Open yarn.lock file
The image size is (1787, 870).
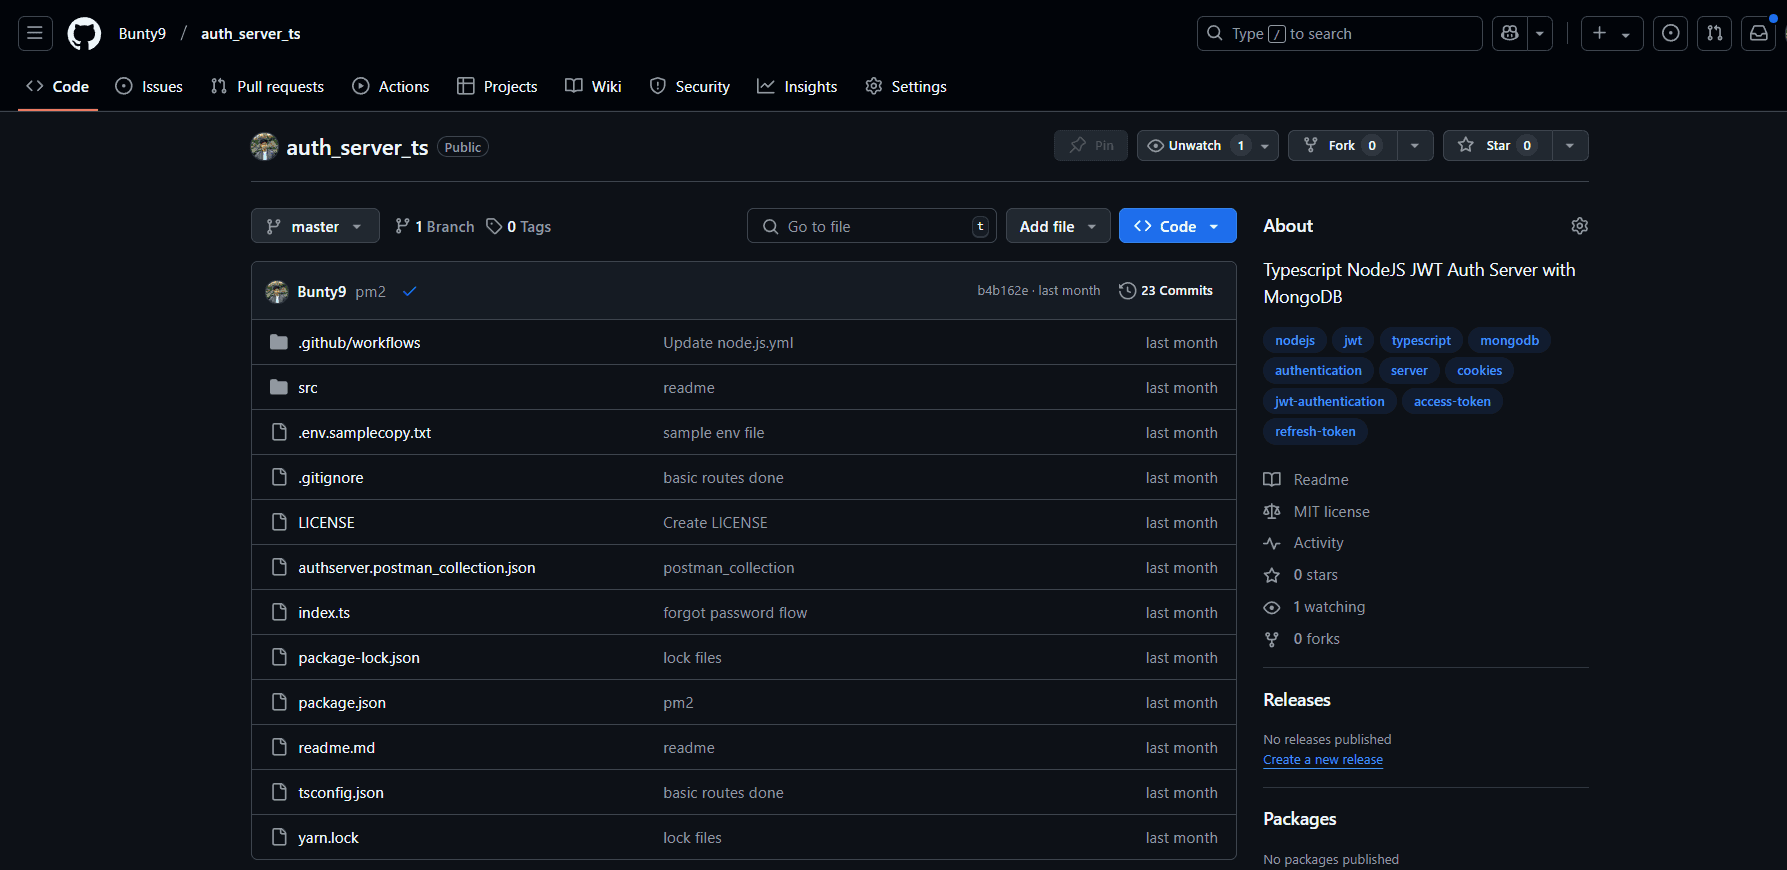(328, 838)
